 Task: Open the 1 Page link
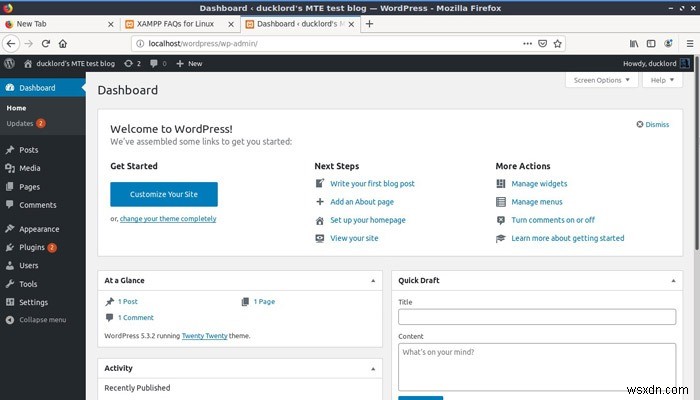264,302
